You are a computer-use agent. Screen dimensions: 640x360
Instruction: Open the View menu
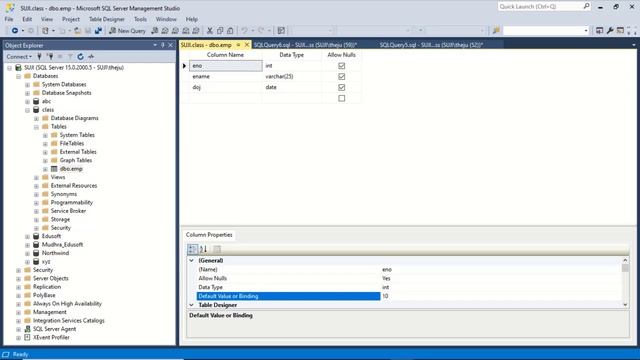[47, 19]
